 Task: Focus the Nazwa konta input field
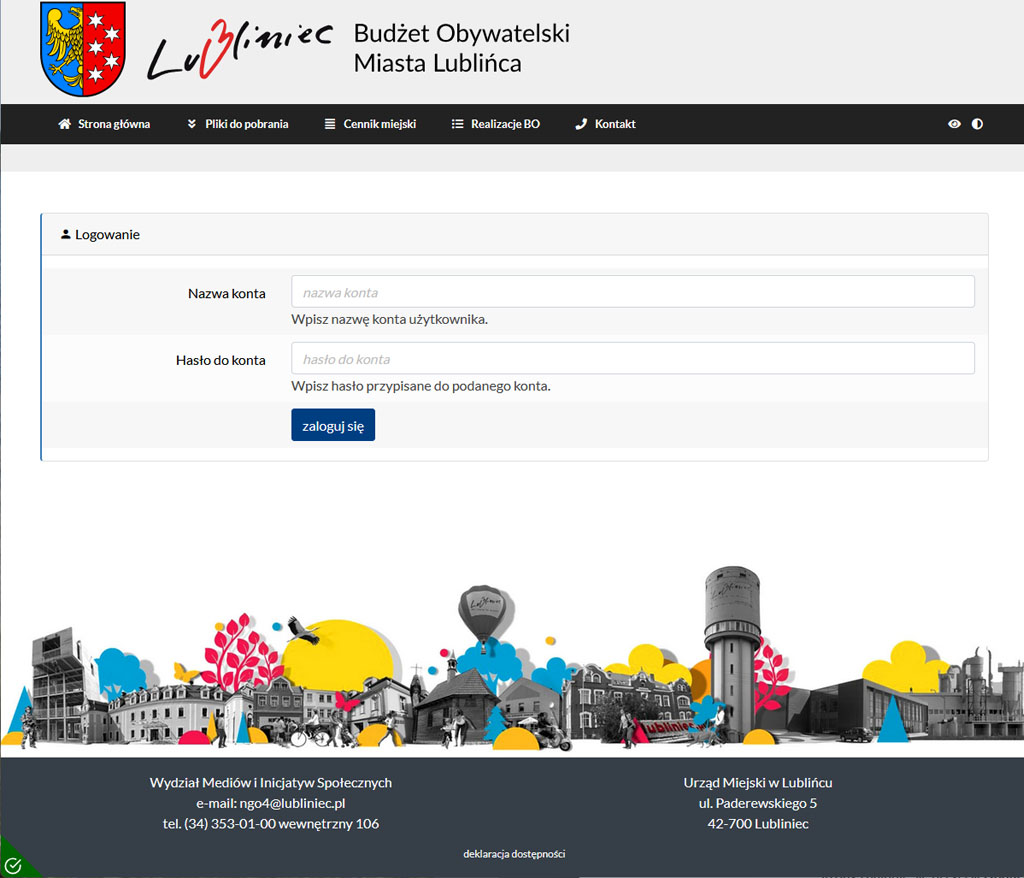tap(632, 292)
